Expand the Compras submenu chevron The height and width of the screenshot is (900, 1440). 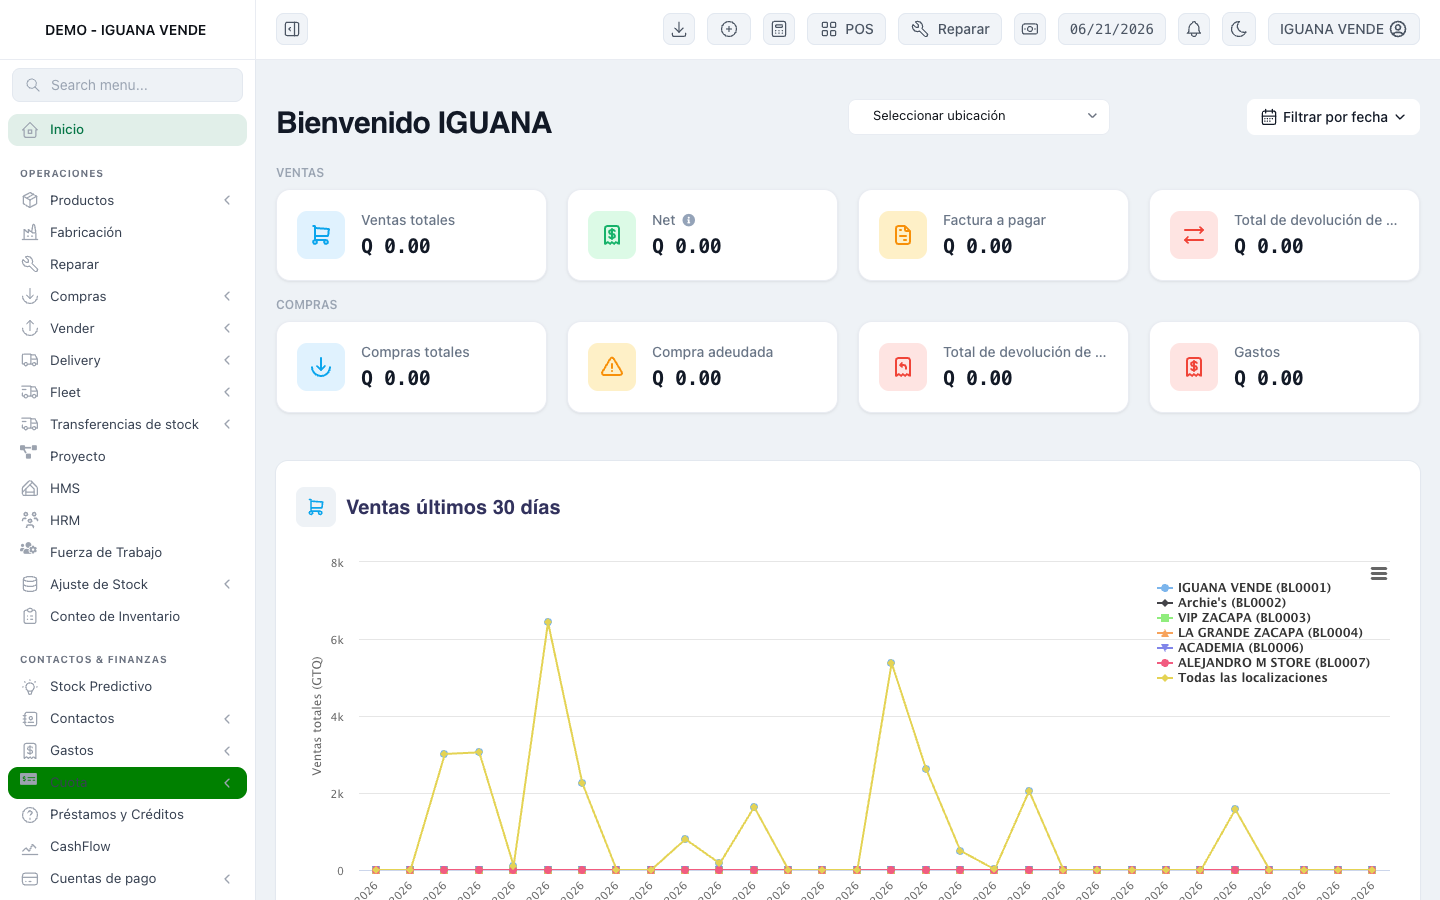[x=227, y=296]
